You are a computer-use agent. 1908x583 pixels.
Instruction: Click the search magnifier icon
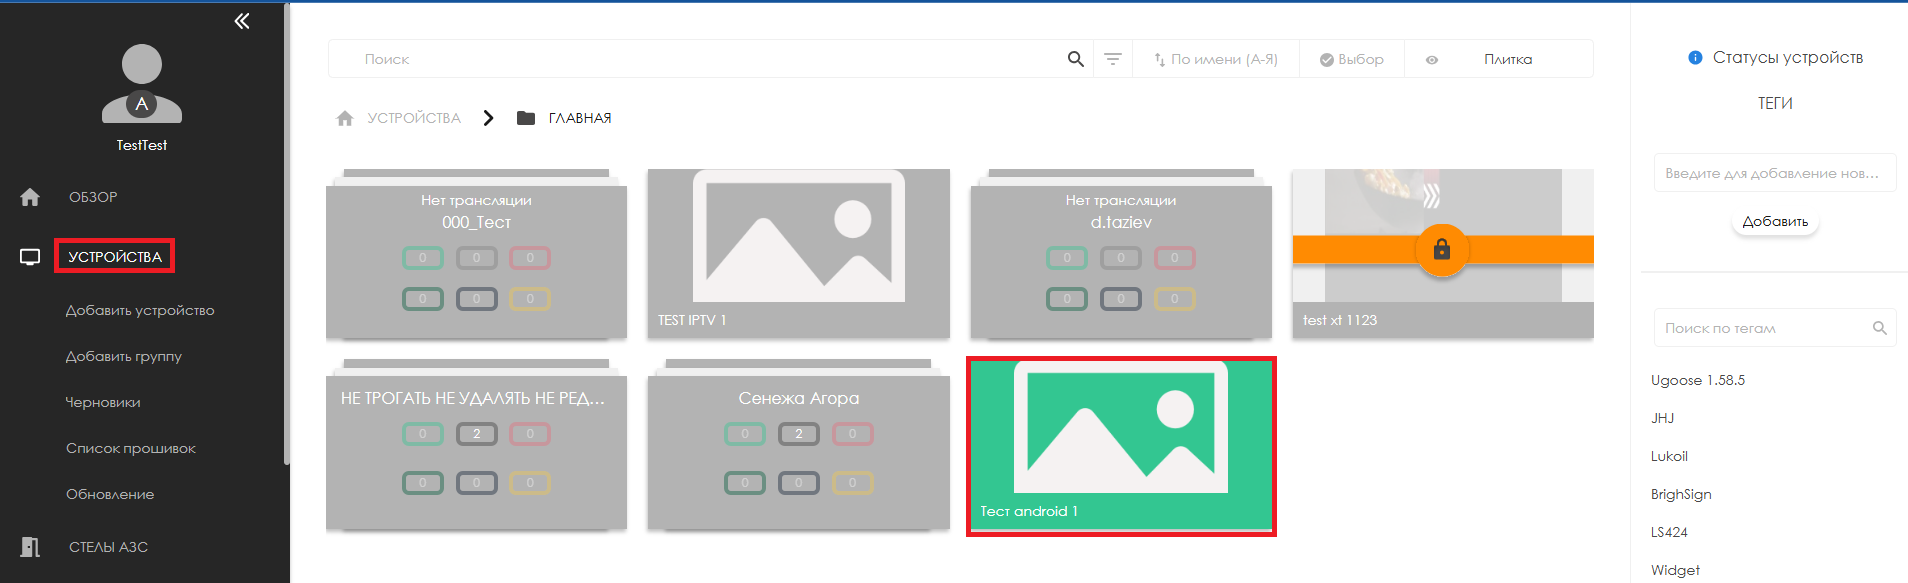pos(1075,59)
